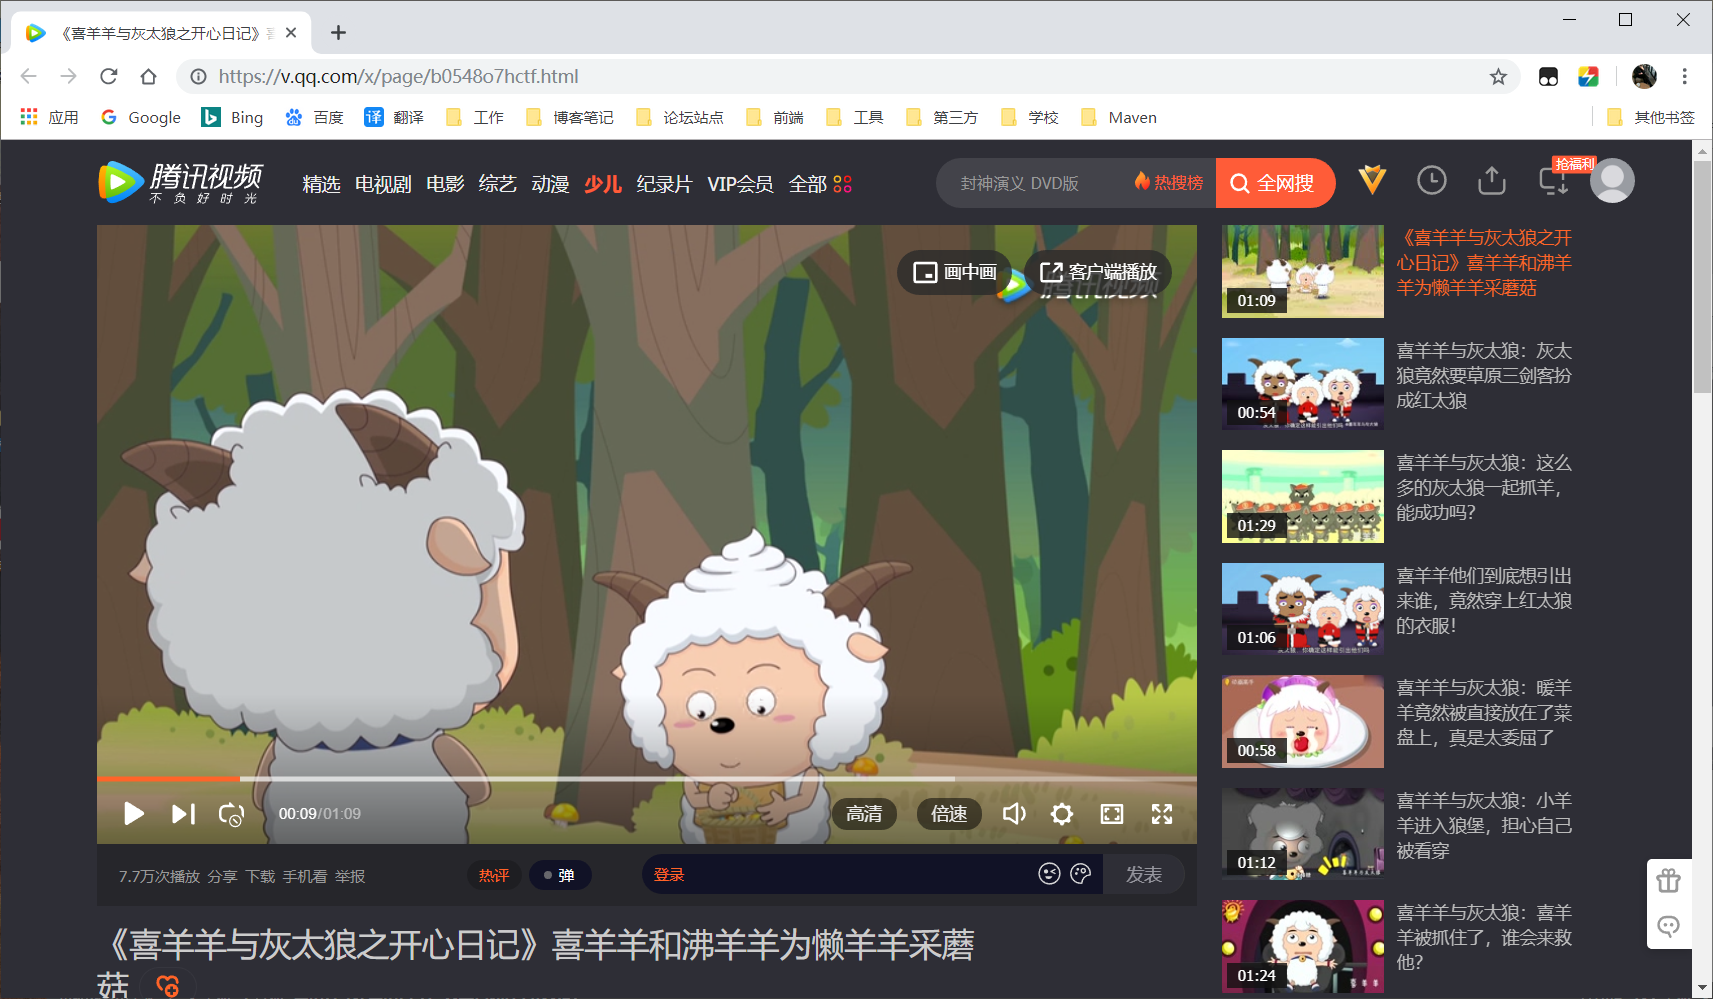Screen dimensions: 1713x999
Task: Open client download icon with 拾福利 badge
Action: pos(1553,180)
